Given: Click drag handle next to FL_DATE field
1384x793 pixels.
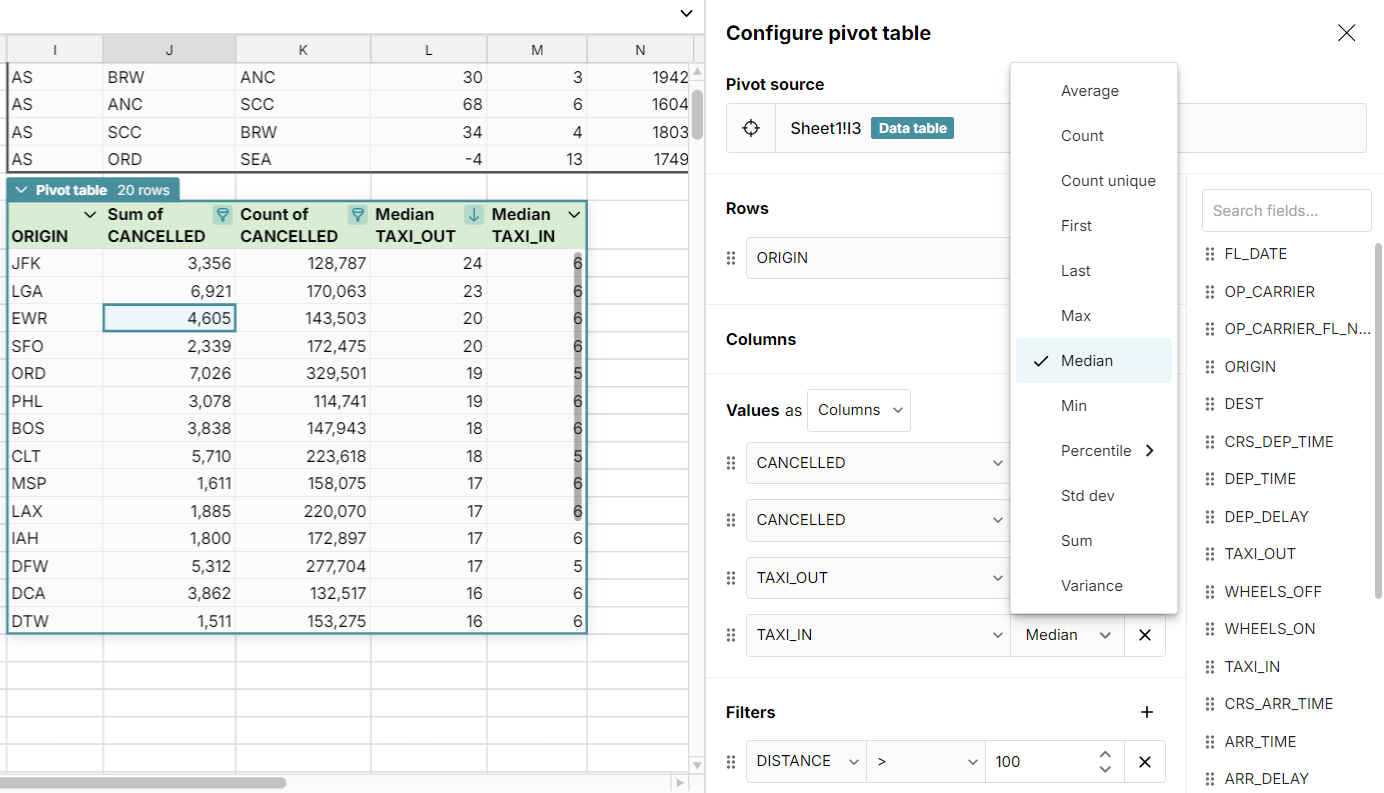Looking at the screenshot, I should 1210,254.
